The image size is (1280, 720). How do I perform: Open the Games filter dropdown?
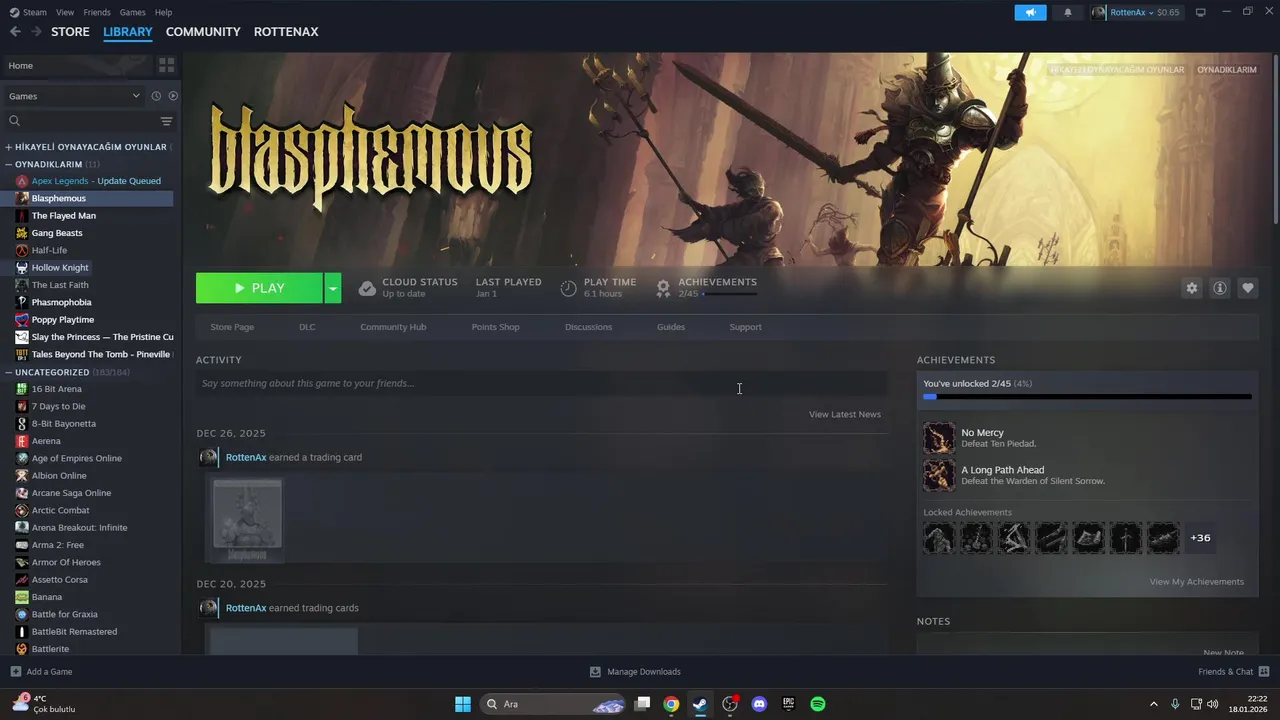point(74,96)
